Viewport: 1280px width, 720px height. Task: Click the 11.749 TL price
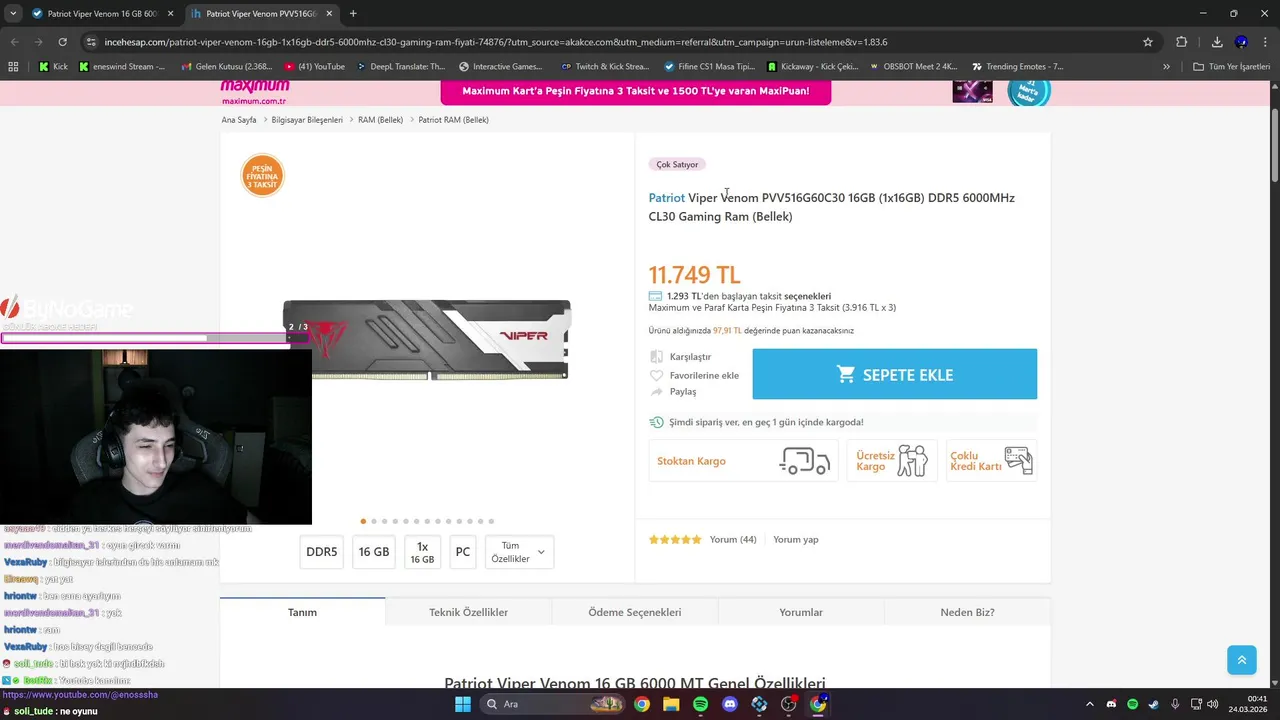(694, 274)
